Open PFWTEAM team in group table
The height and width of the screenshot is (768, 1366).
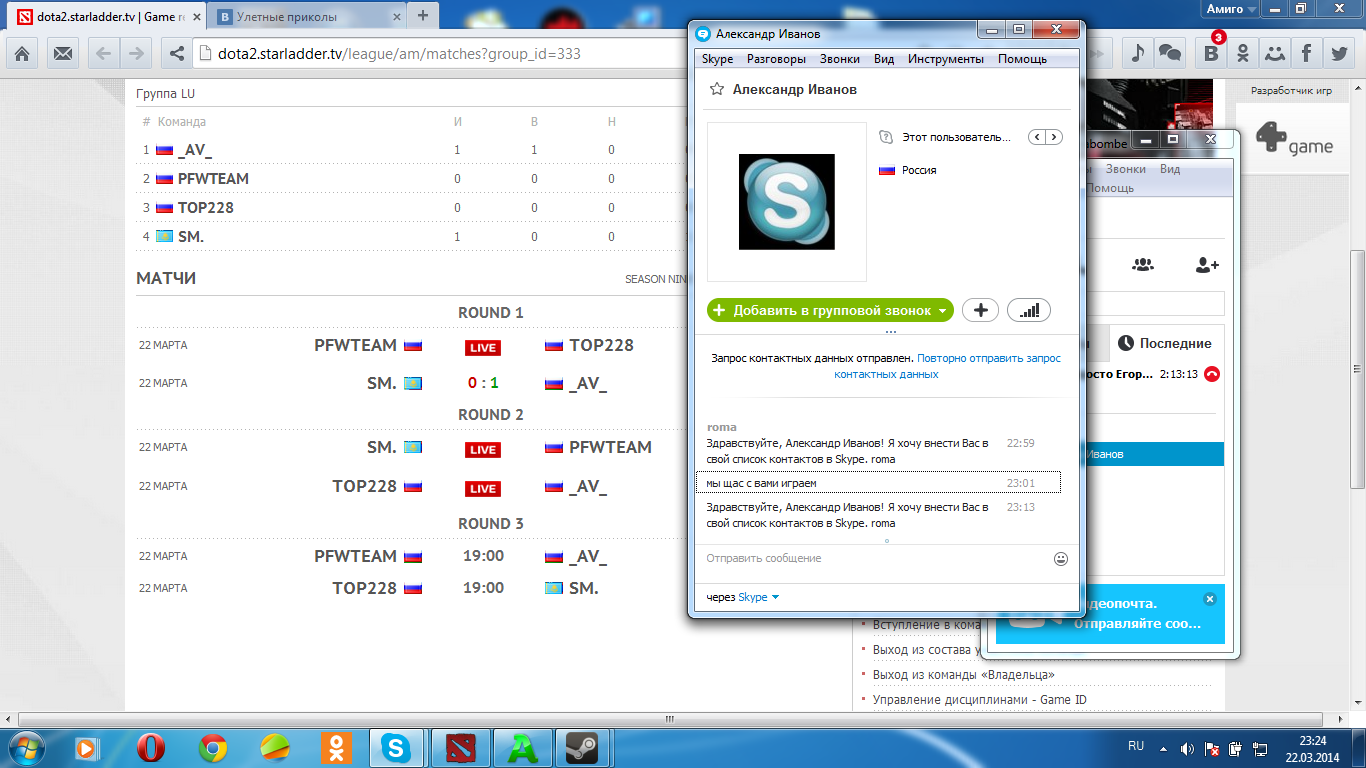213,179
